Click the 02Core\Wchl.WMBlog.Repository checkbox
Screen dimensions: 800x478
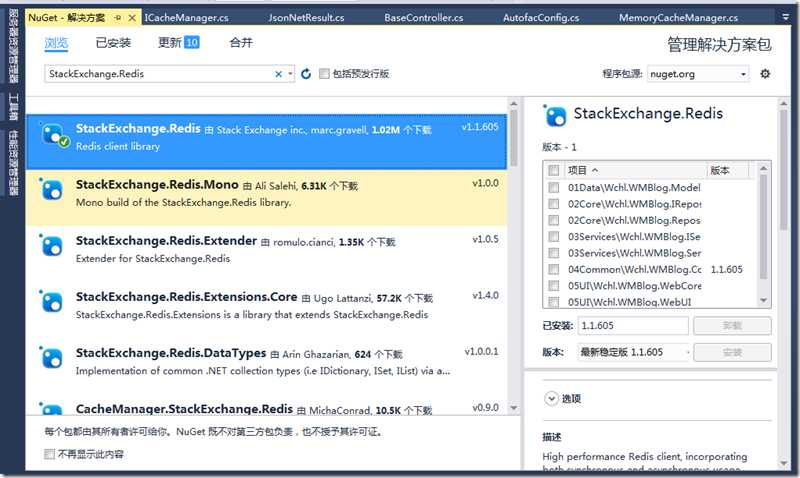[x=554, y=220]
